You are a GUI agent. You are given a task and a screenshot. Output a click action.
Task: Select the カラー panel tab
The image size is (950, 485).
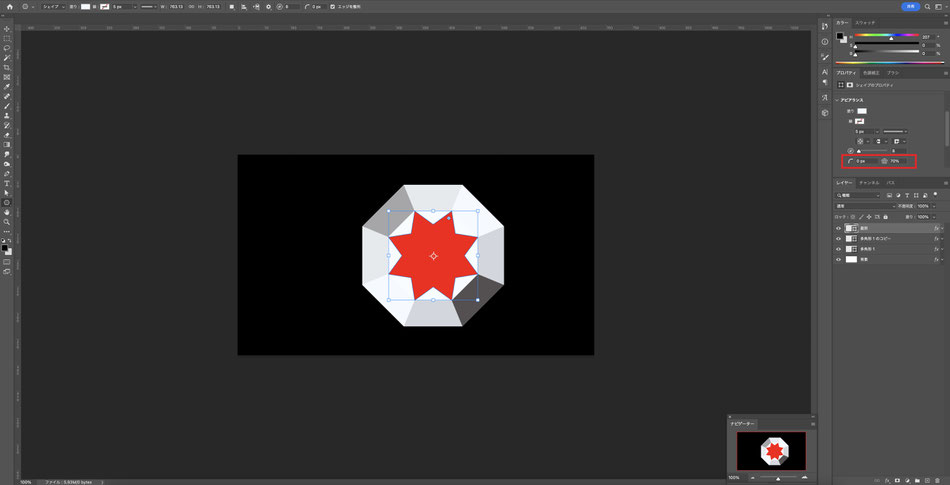842,22
